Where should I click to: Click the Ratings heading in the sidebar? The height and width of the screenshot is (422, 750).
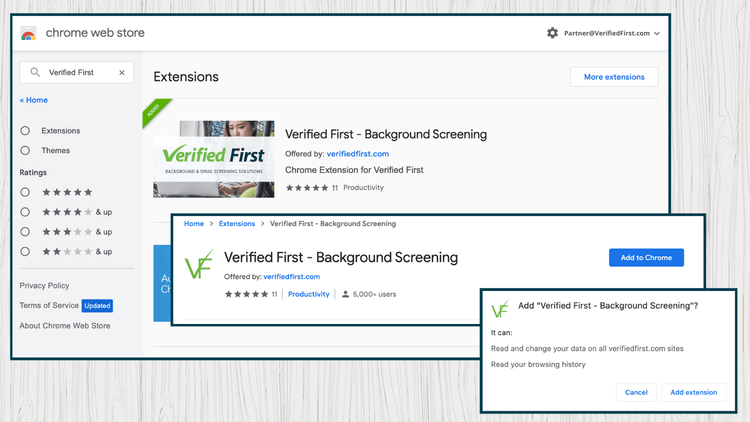[x=33, y=172]
